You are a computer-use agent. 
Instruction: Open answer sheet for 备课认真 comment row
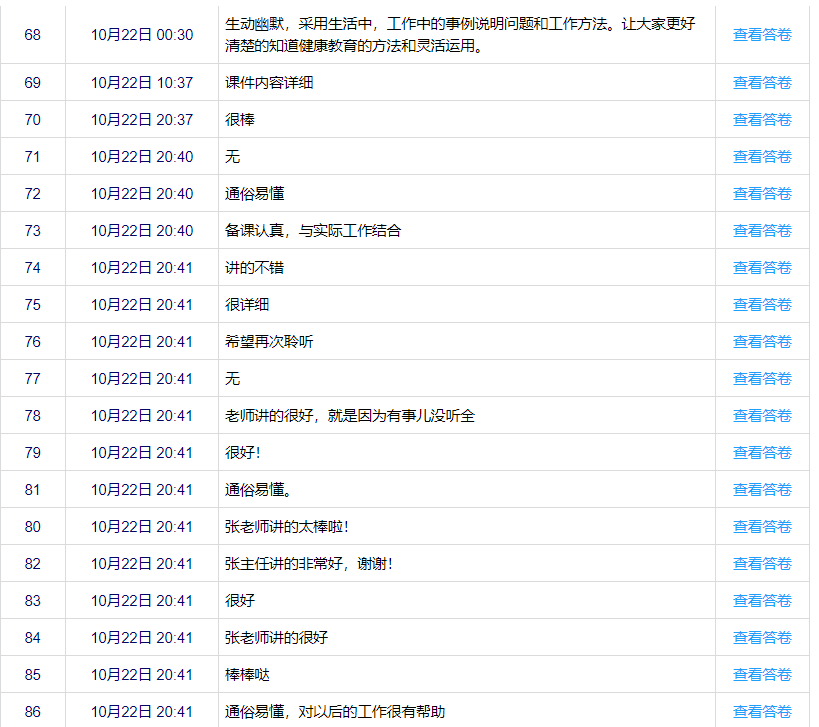[762, 231]
